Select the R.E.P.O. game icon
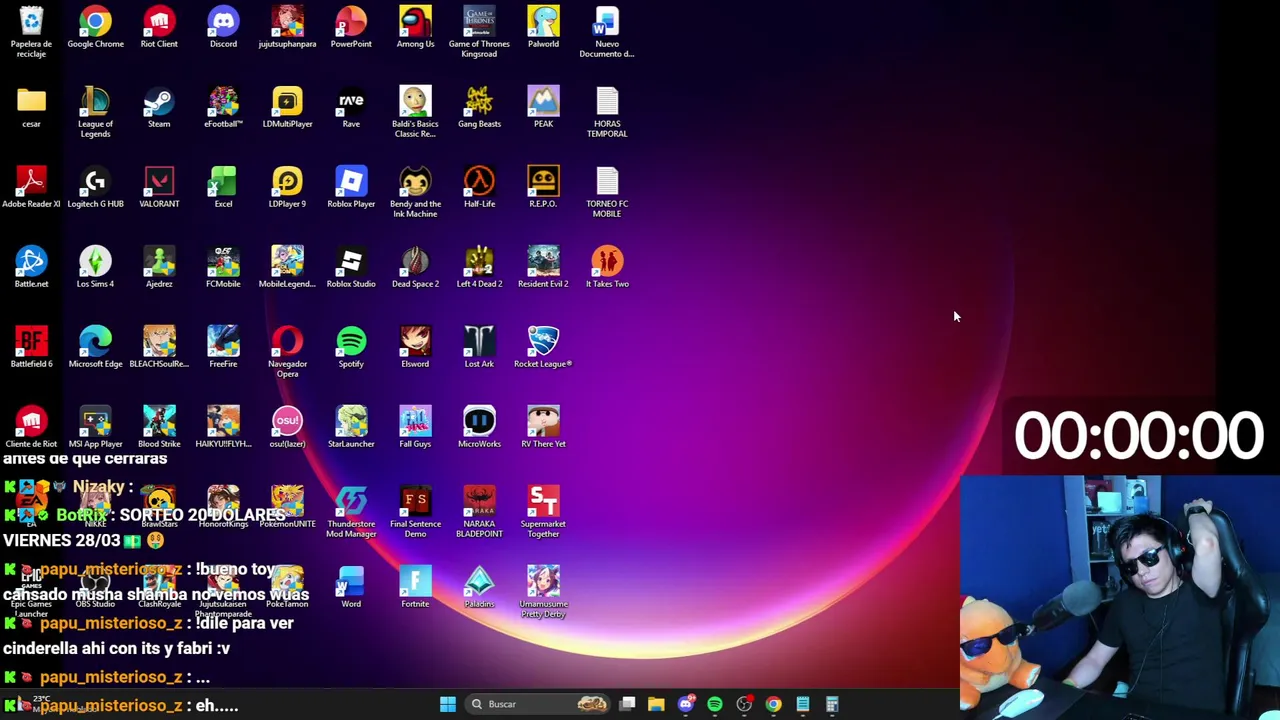 click(543, 187)
